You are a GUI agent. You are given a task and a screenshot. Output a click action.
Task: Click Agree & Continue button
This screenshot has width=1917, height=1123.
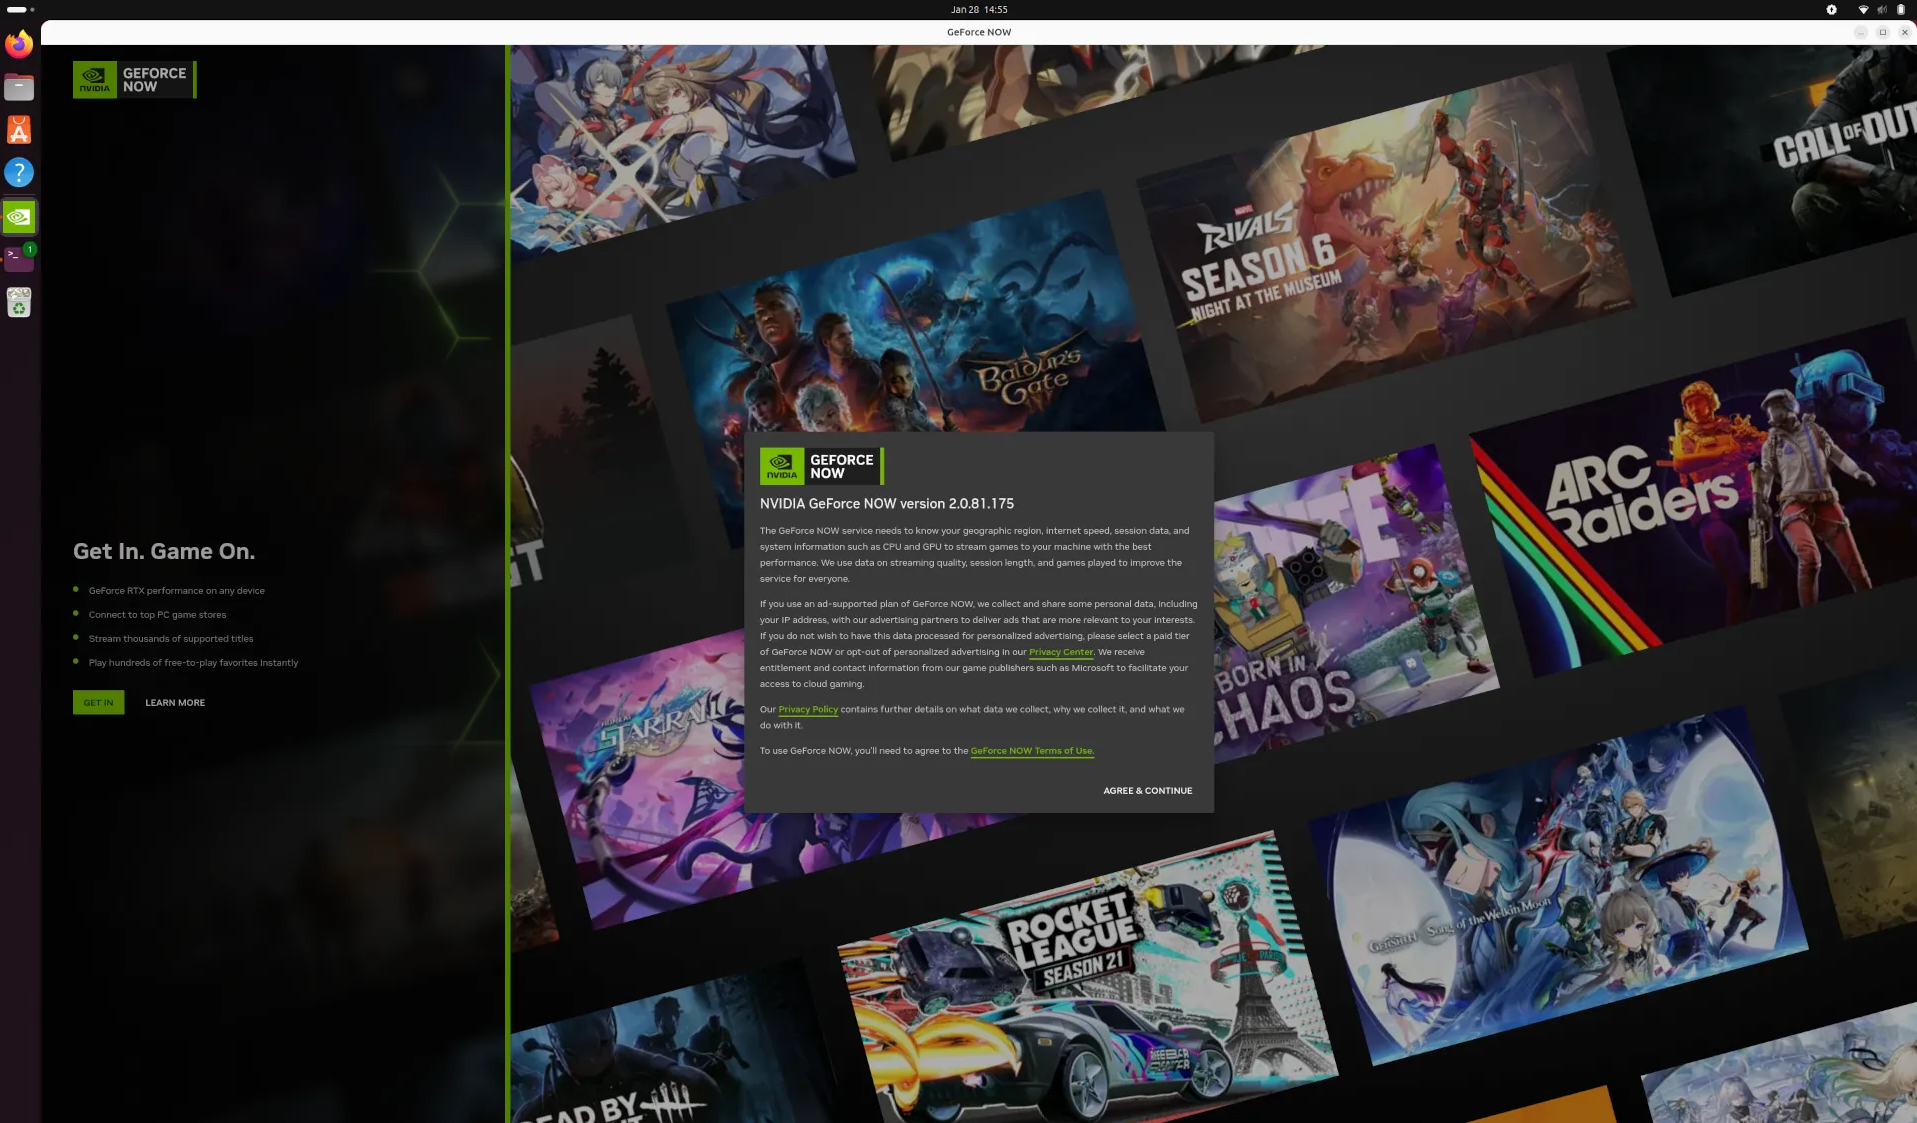click(1147, 791)
